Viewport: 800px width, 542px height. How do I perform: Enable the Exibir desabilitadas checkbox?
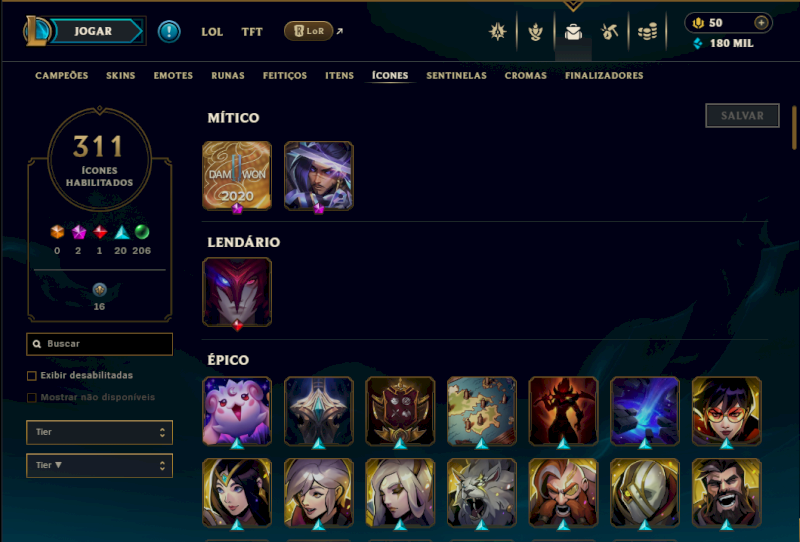pyautogui.click(x=32, y=376)
